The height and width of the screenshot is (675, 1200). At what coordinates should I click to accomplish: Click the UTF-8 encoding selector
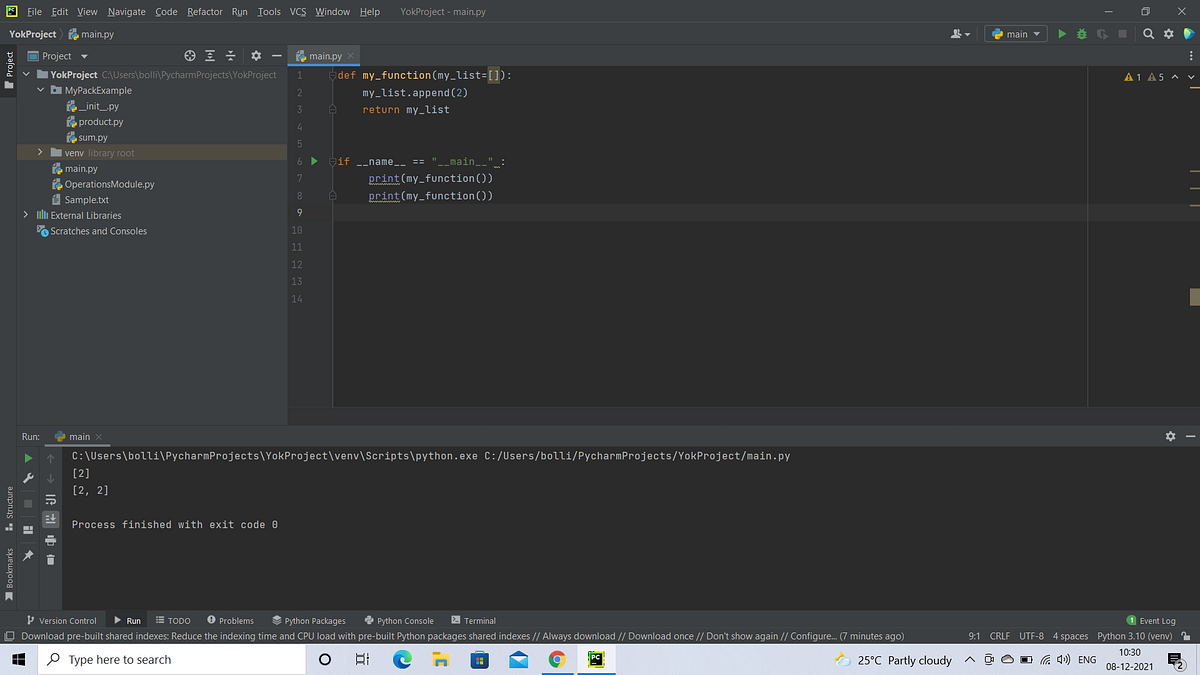[1031, 635]
